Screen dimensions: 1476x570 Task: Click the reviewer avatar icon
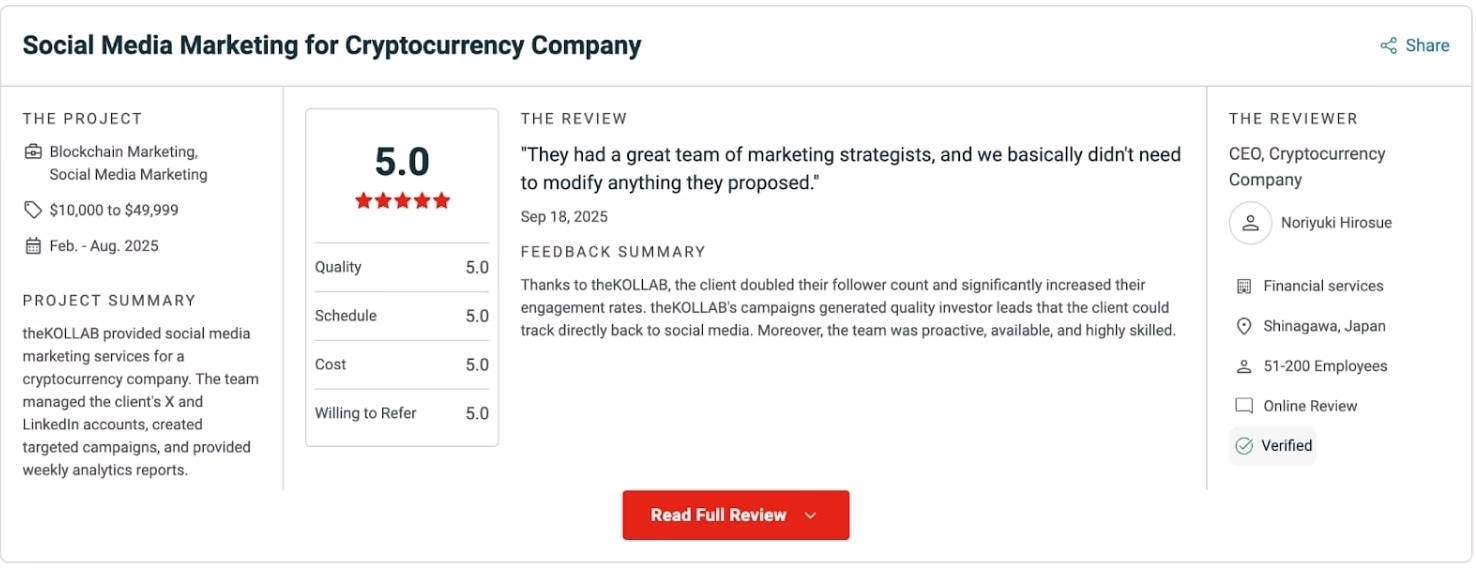(x=1250, y=223)
